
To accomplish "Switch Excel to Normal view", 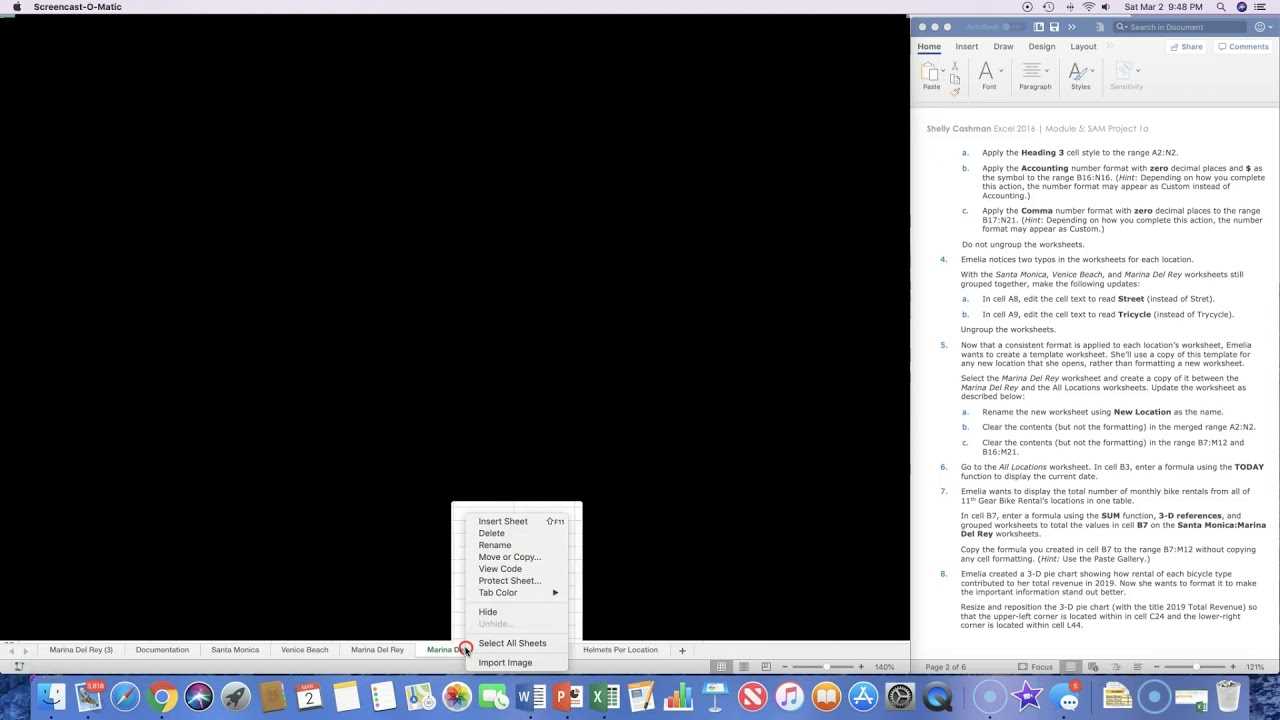I will tap(721, 667).
